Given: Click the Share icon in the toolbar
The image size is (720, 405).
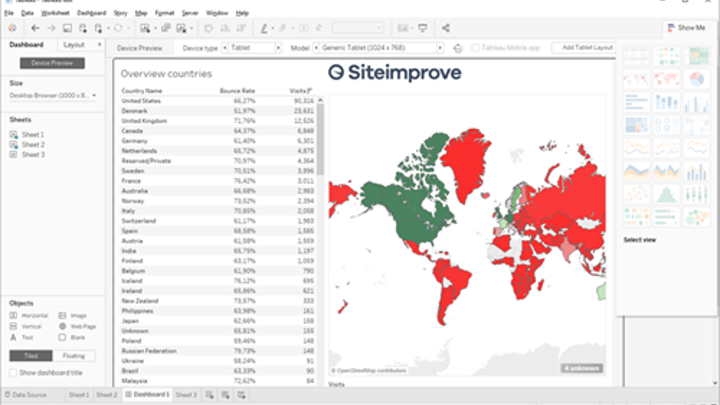Looking at the screenshot, I should coord(445,28).
